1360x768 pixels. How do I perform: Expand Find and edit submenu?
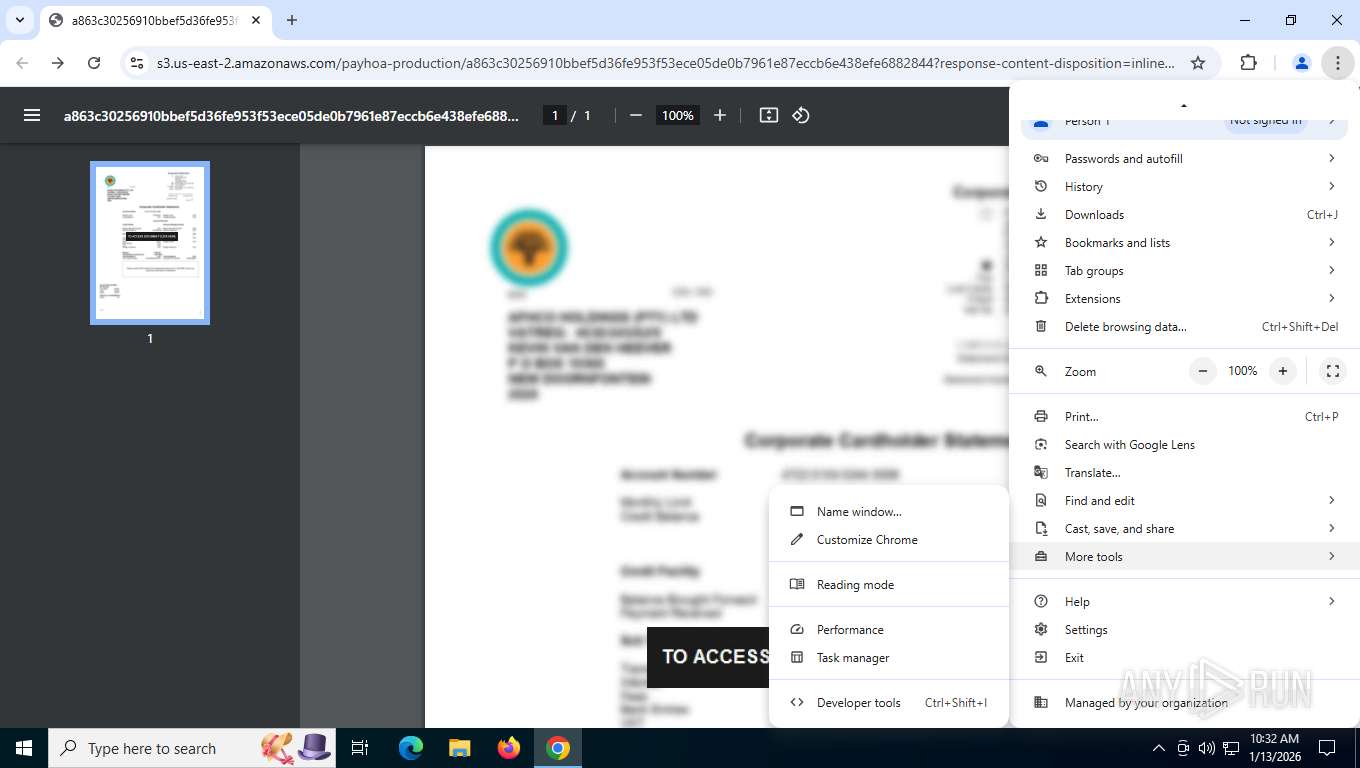pos(1185,501)
